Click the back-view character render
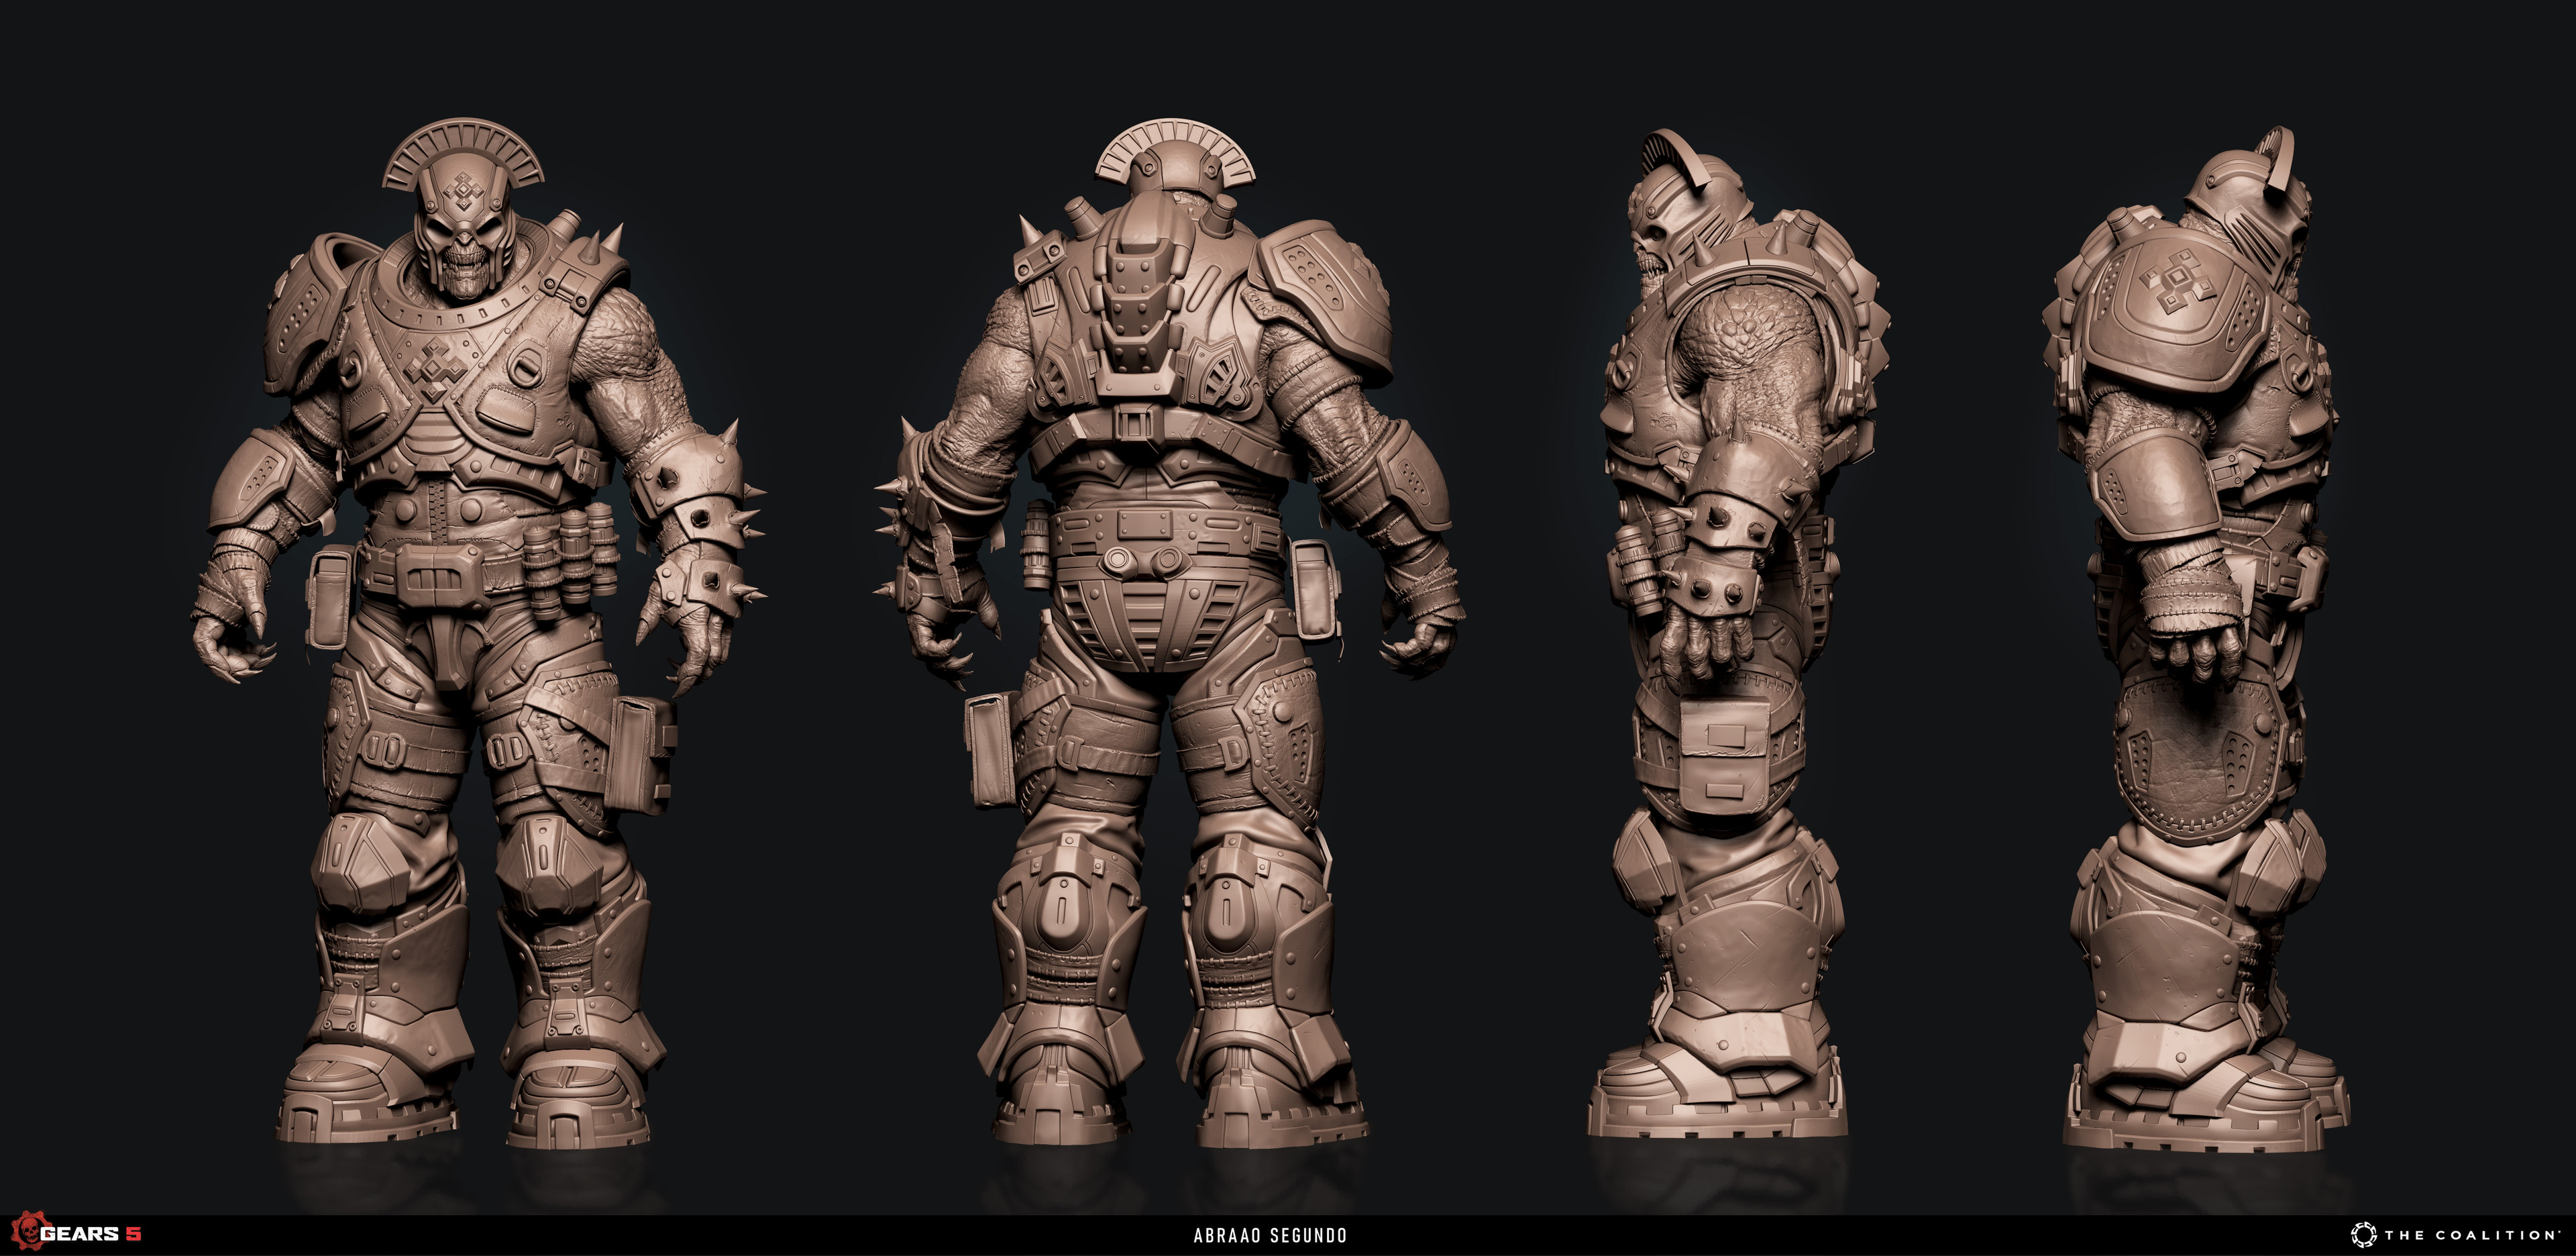Screen dimensions: 2576x1256 point(1170,634)
